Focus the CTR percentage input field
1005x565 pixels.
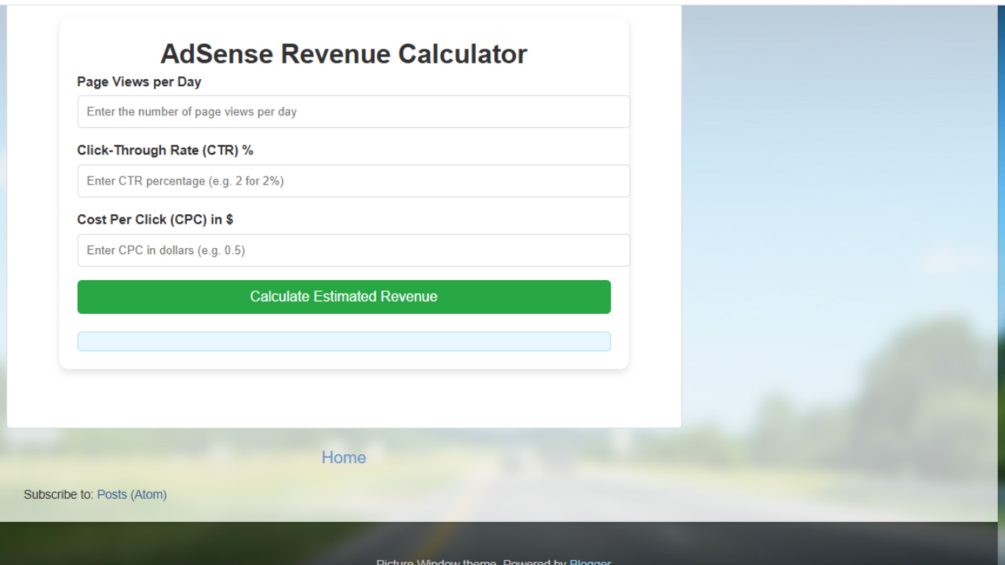[x=353, y=181]
